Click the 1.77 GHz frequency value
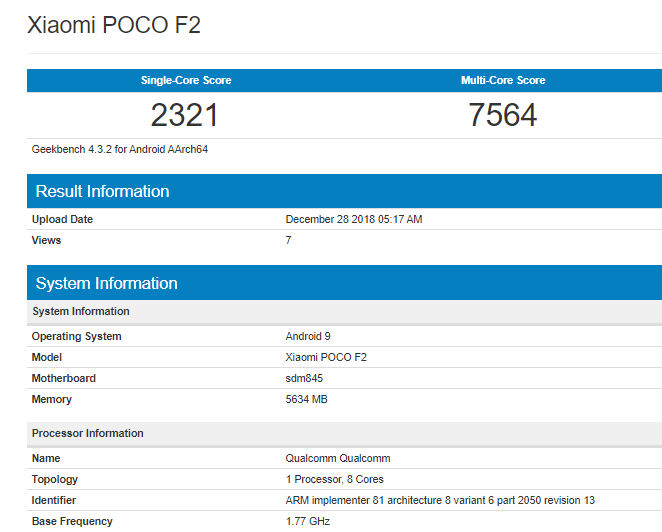 (308, 521)
